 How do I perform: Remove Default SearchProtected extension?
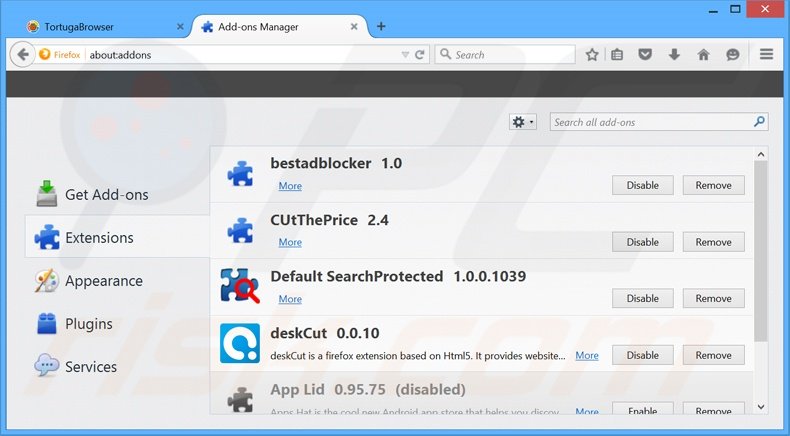[713, 298]
